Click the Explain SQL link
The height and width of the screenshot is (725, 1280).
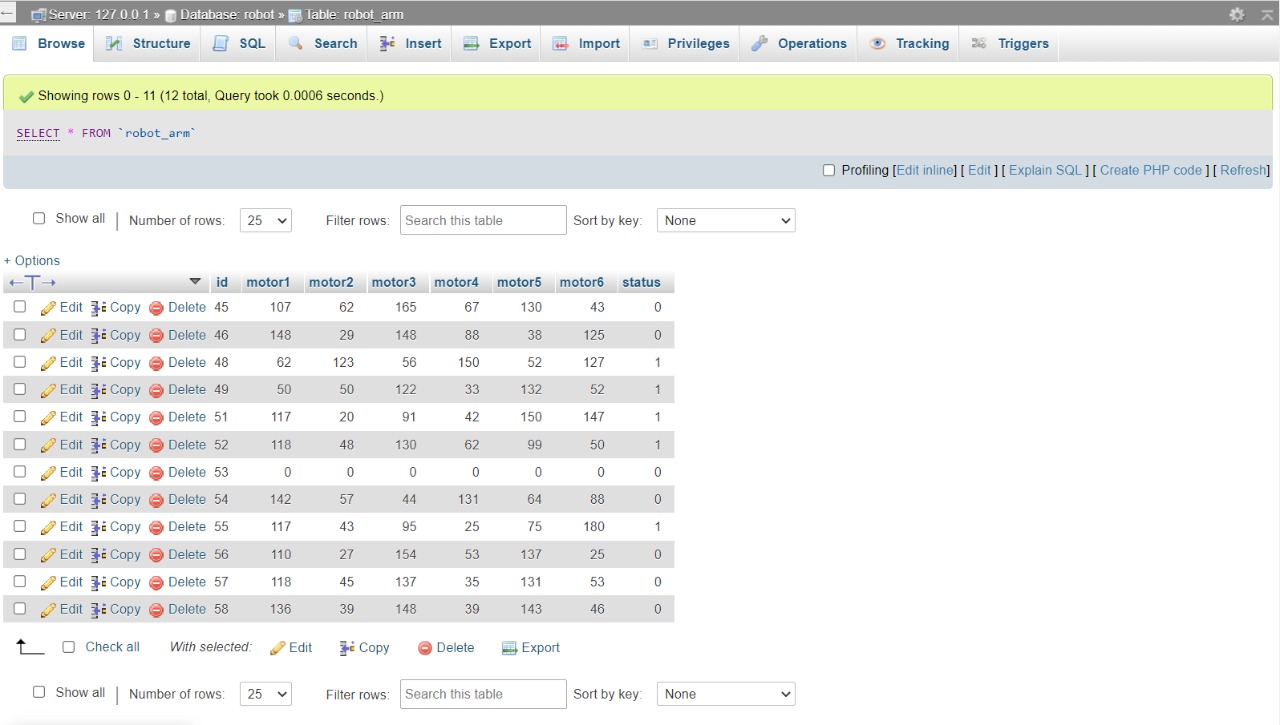[1045, 170]
